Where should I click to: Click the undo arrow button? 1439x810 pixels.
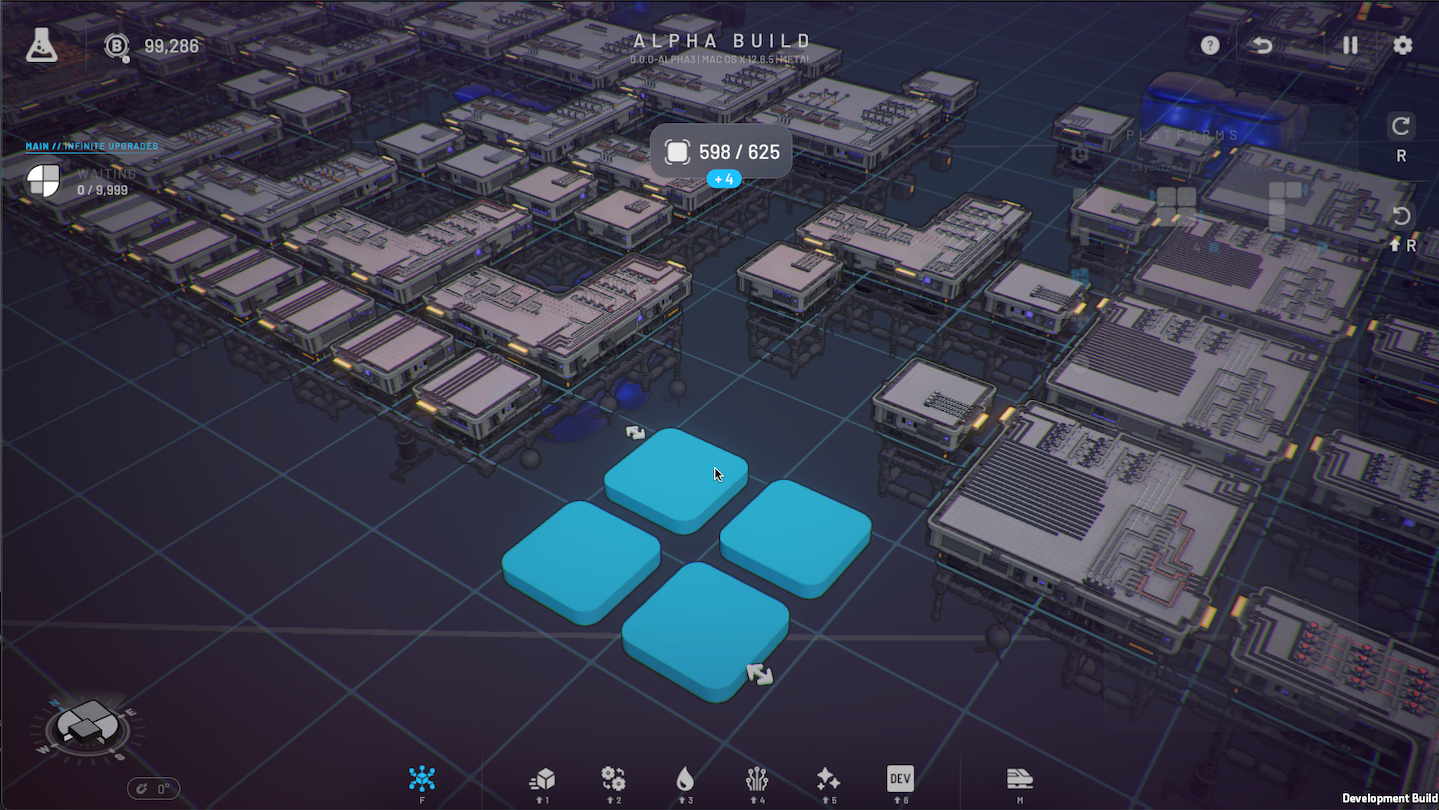click(x=1263, y=45)
